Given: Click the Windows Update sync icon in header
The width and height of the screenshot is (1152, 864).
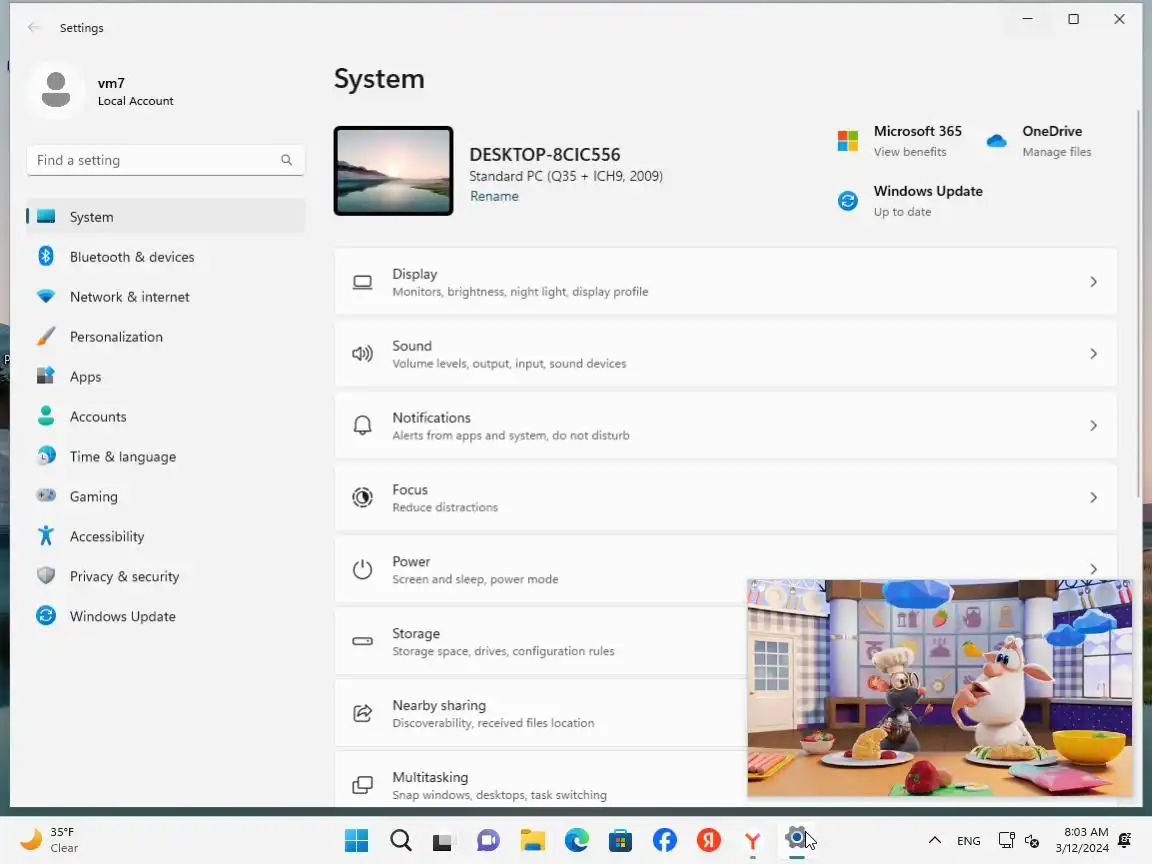Looking at the screenshot, I should tap(848, 201).
